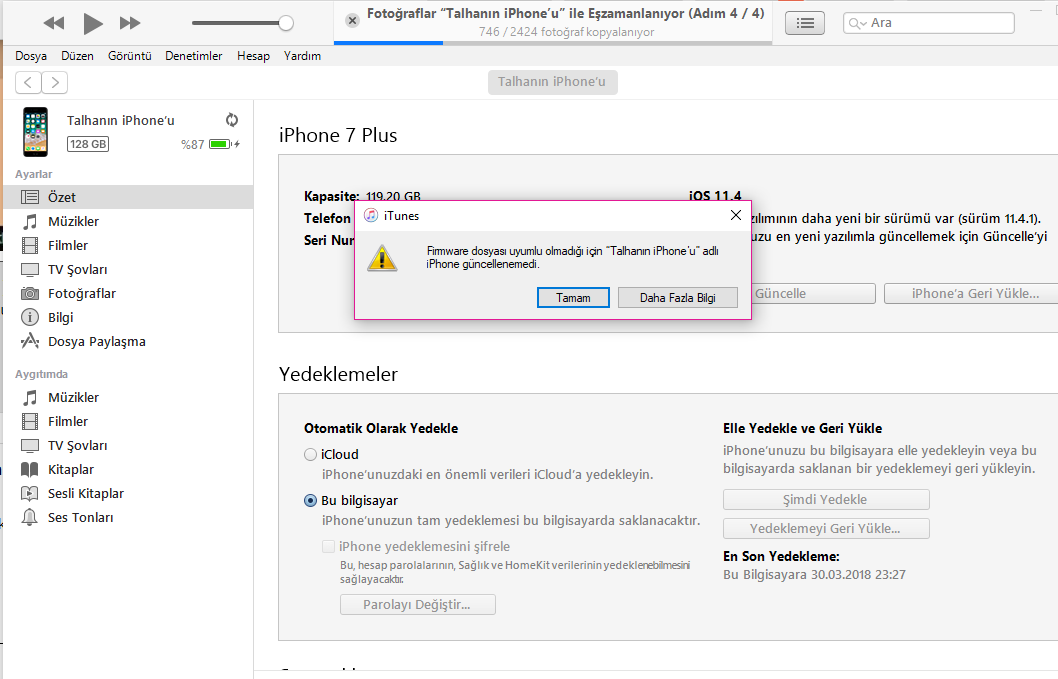Screen dimensions: 1058x679
Task: Click the Güncelle button
Action: [x=813, y=294]
